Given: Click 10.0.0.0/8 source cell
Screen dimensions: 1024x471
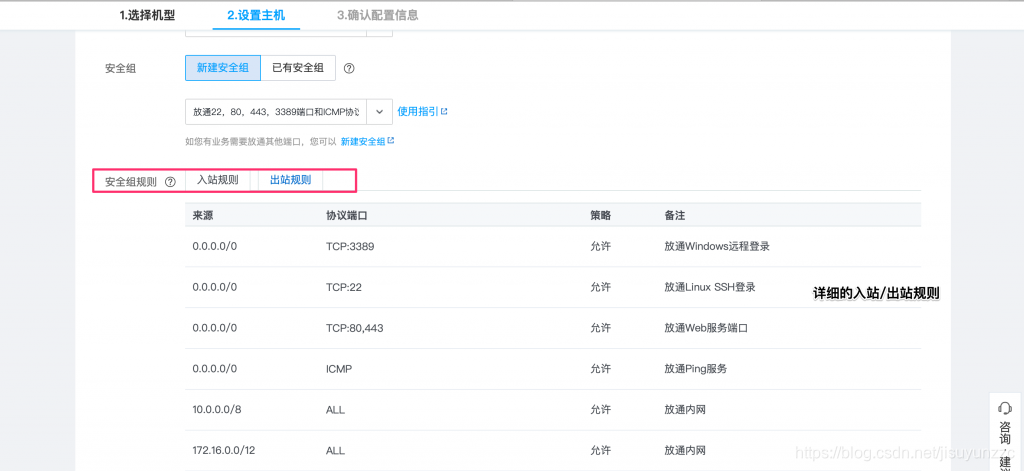Looking at the screenshot, I should [x=217, y=410].
